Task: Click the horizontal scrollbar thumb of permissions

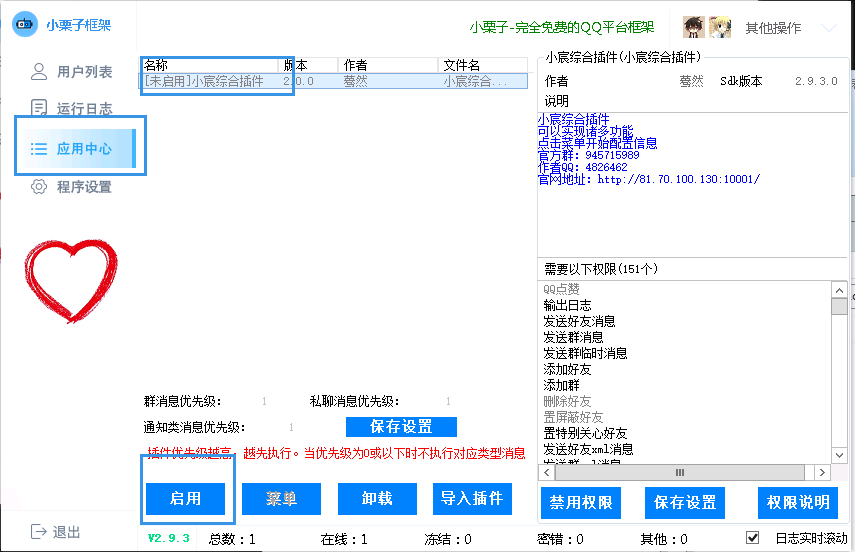Action: (679, 472)
